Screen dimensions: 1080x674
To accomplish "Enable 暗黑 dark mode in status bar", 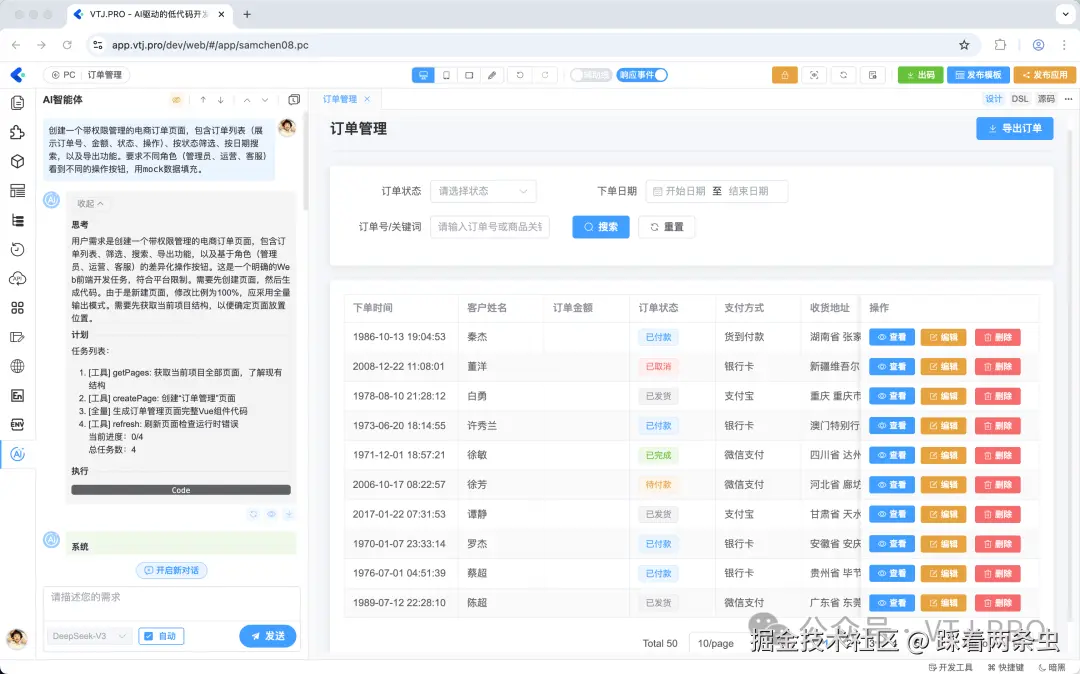I will [1055, 666].
